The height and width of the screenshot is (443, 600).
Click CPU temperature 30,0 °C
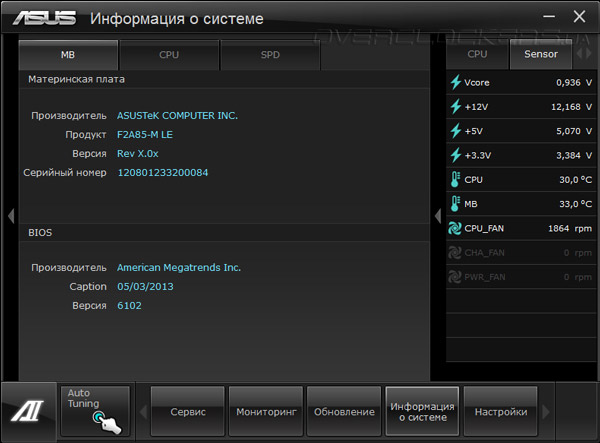[576, 180]
